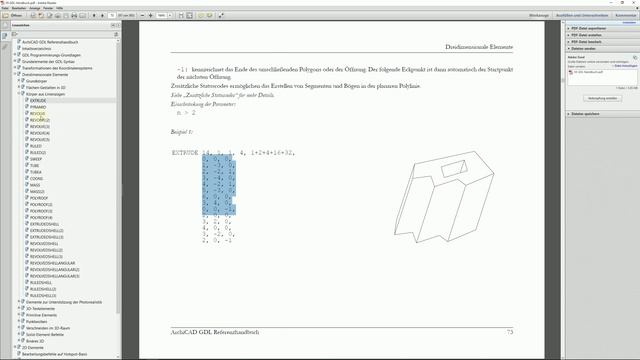640x360 pixels.
Task: Open the zoom percentage dropdown arrow
Action: [x=170, y=16]
